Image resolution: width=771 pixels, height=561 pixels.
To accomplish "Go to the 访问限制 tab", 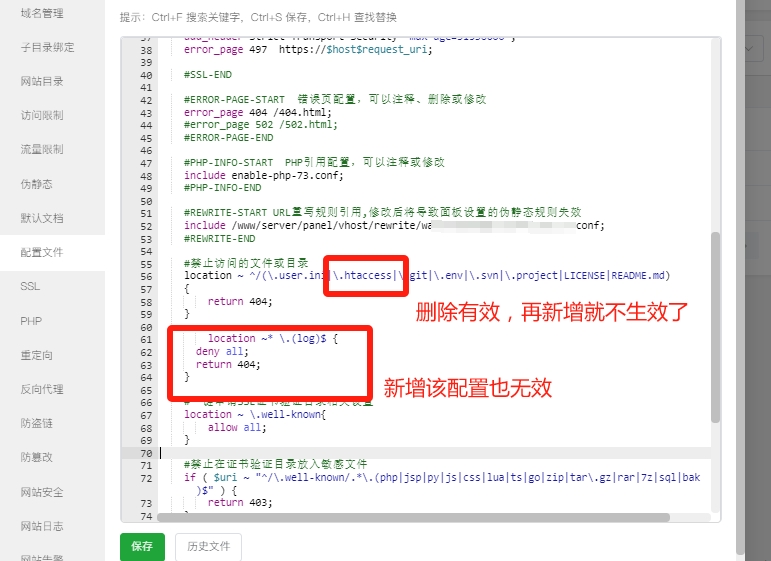I will point(42,115).
